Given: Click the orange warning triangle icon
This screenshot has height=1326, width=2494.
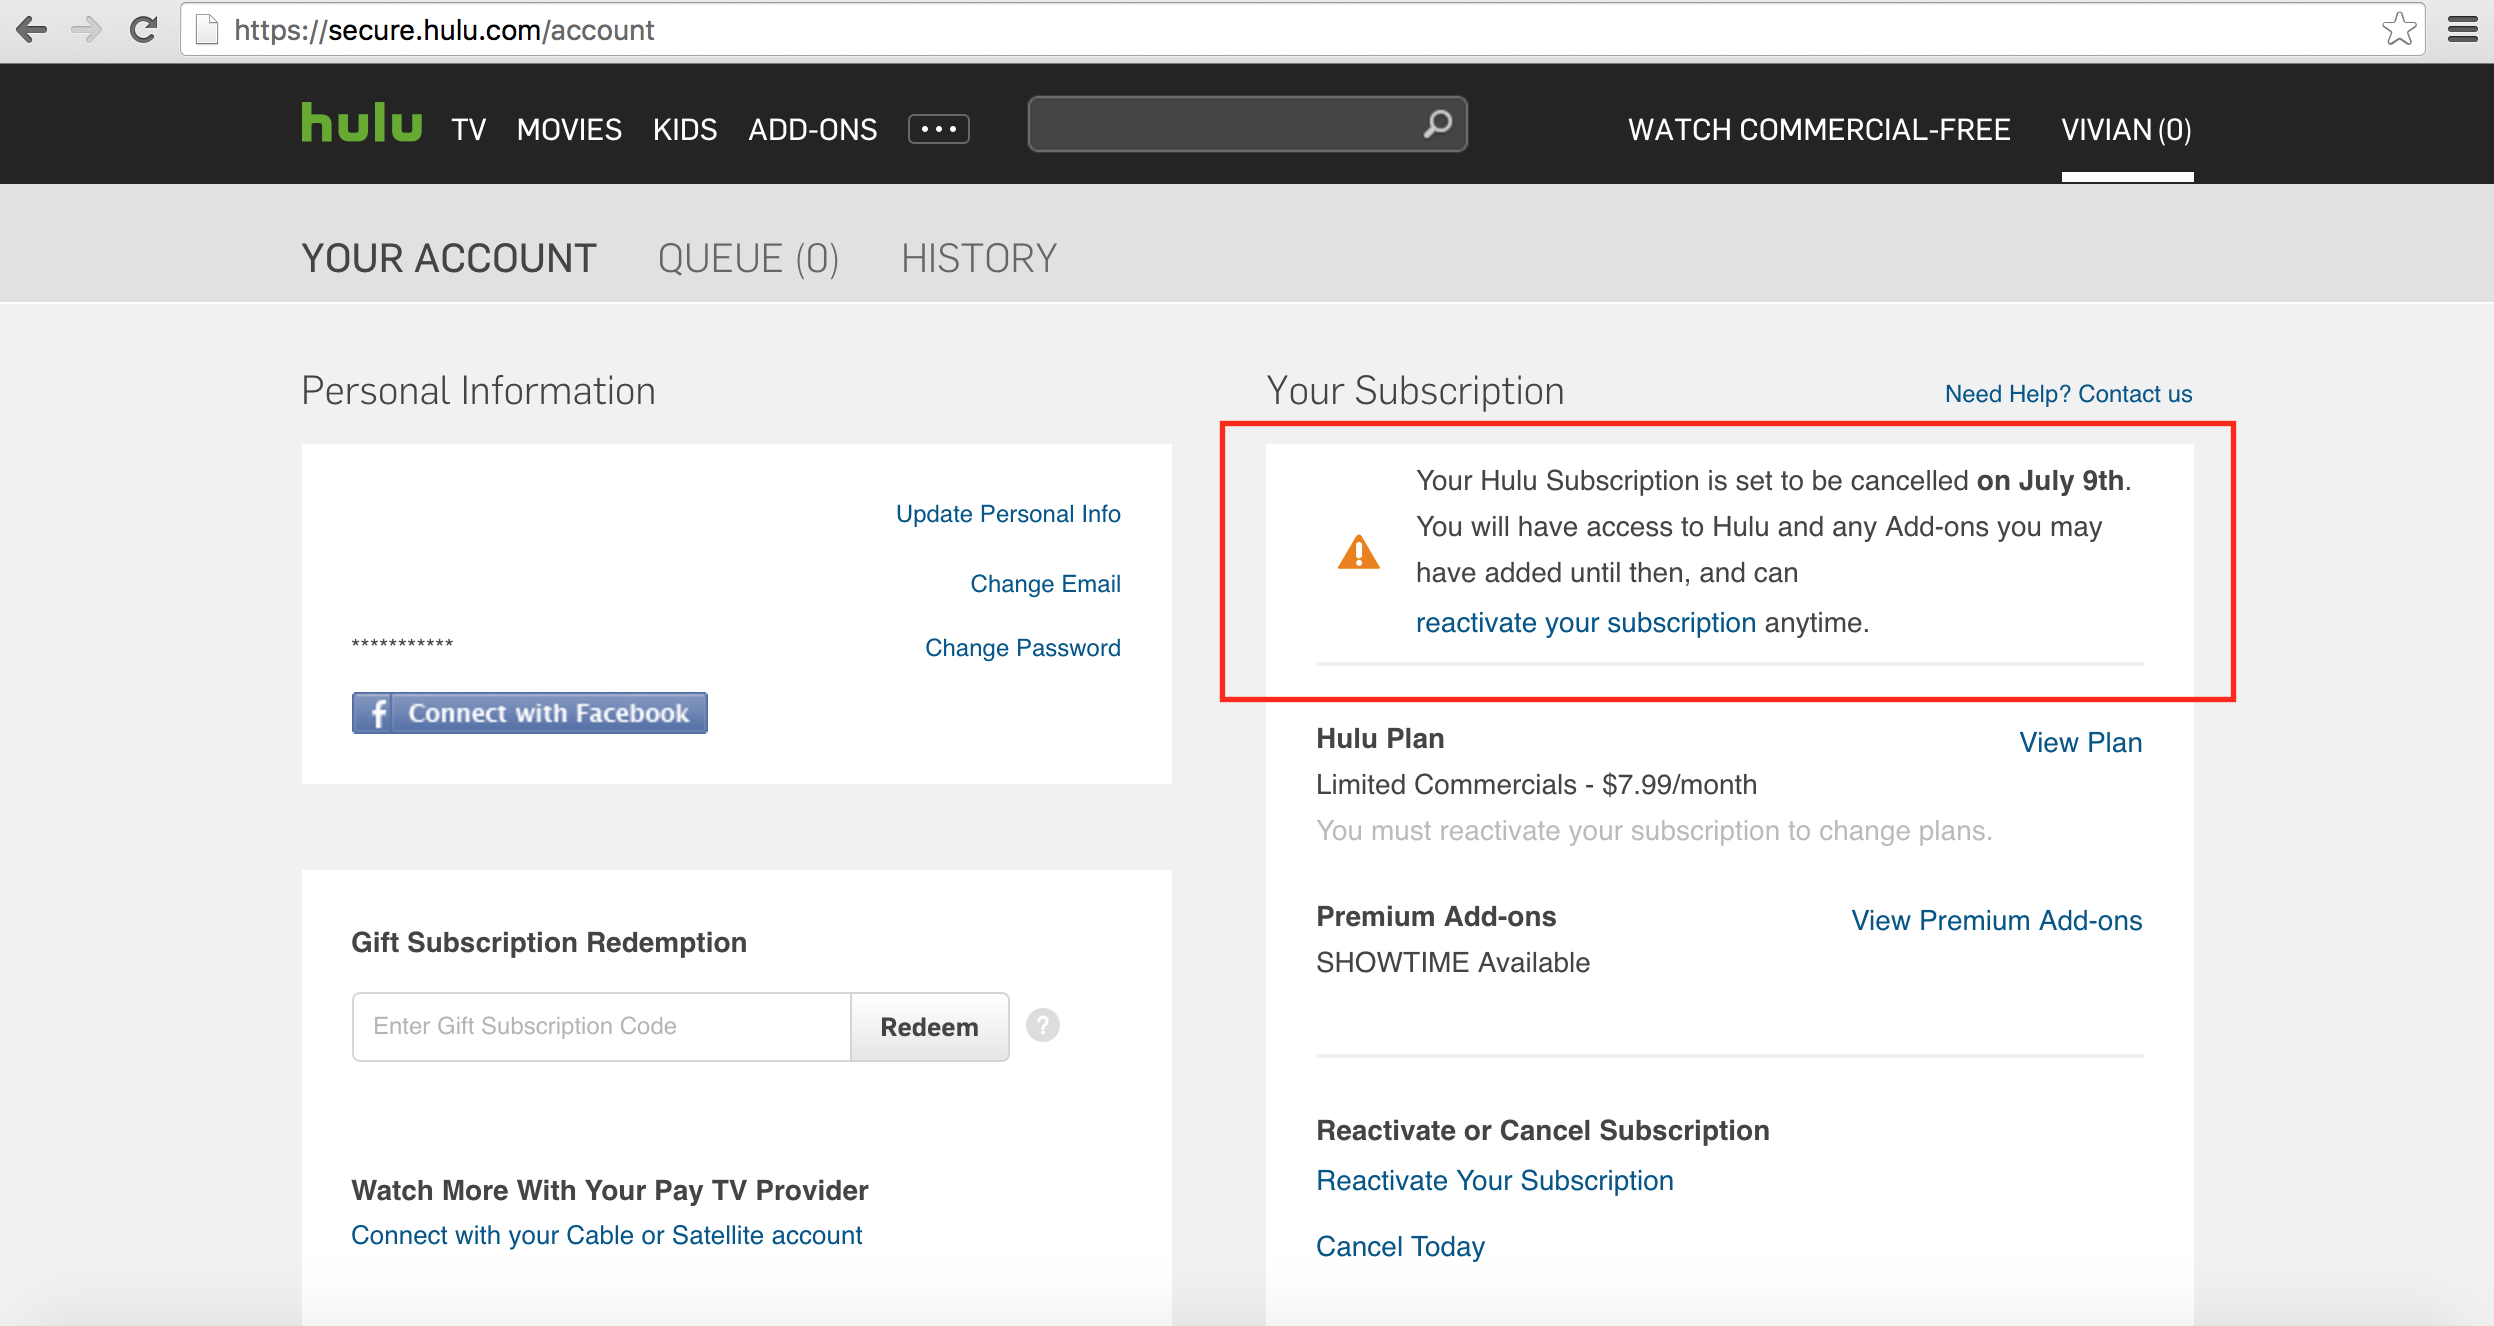Looking at the screenshot, I should 1358,552.
